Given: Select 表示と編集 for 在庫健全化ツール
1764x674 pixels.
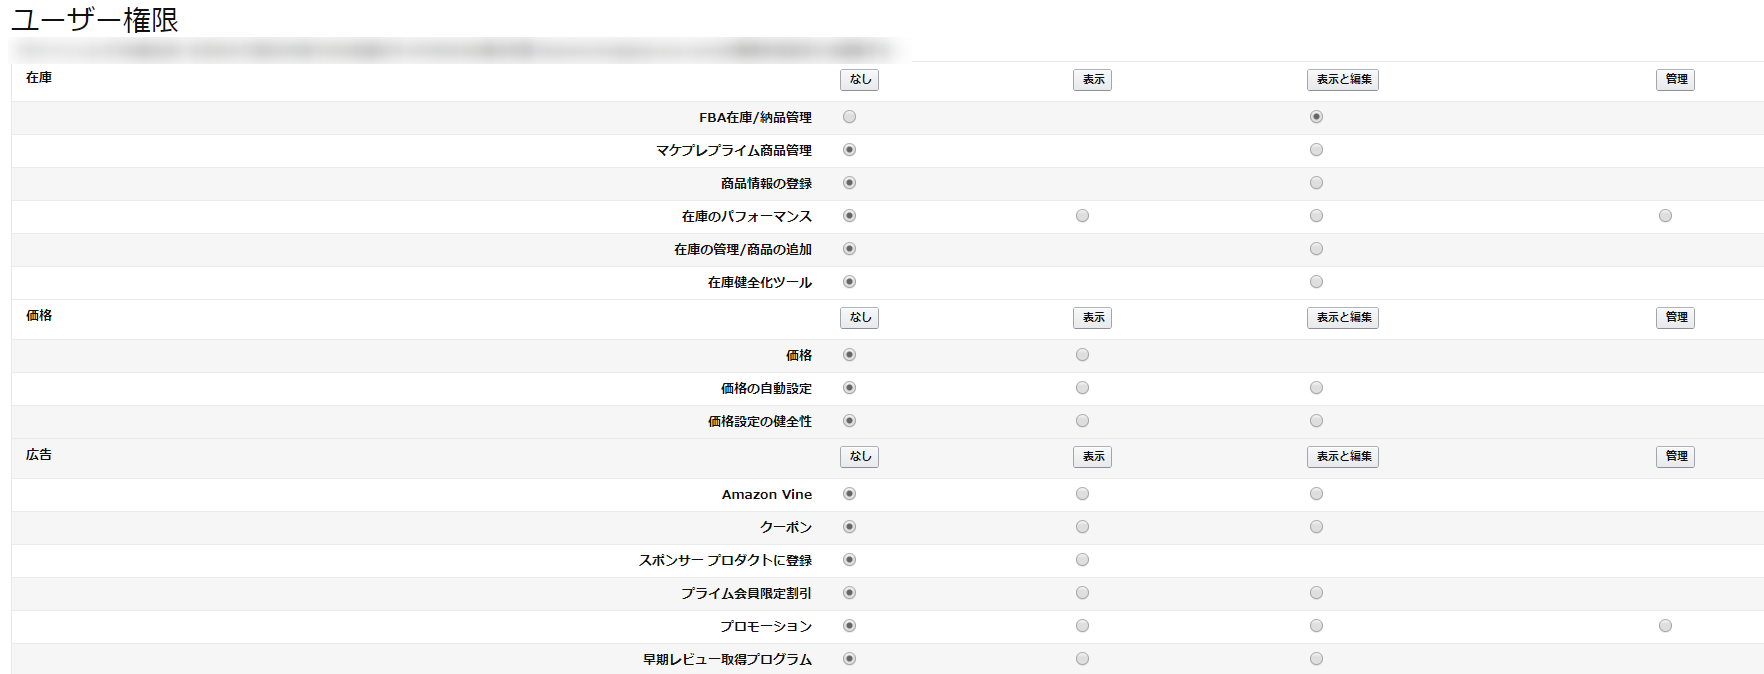Looking at the screenshot, I should click(x=1316, y=282).
